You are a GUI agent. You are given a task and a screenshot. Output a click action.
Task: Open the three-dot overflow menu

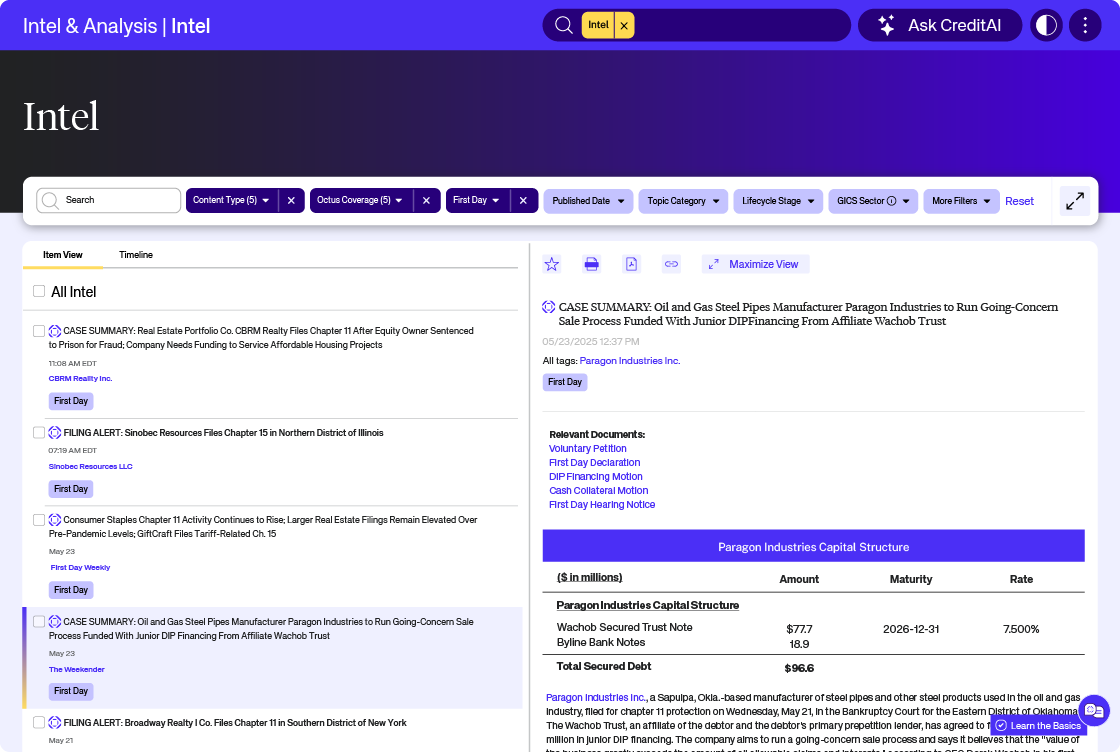tap(1085, 25)
